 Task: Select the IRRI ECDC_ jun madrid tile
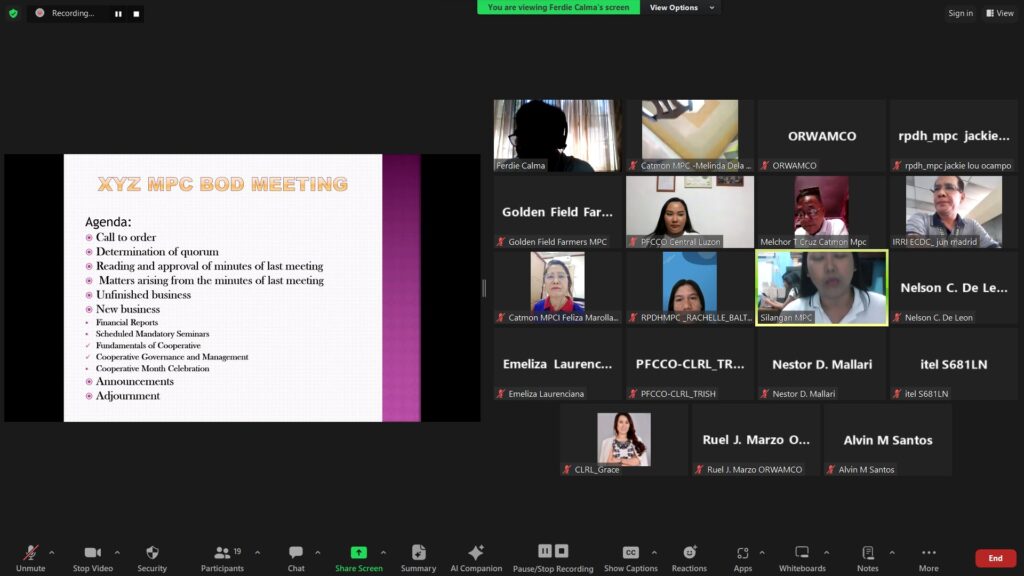[953, 212]
